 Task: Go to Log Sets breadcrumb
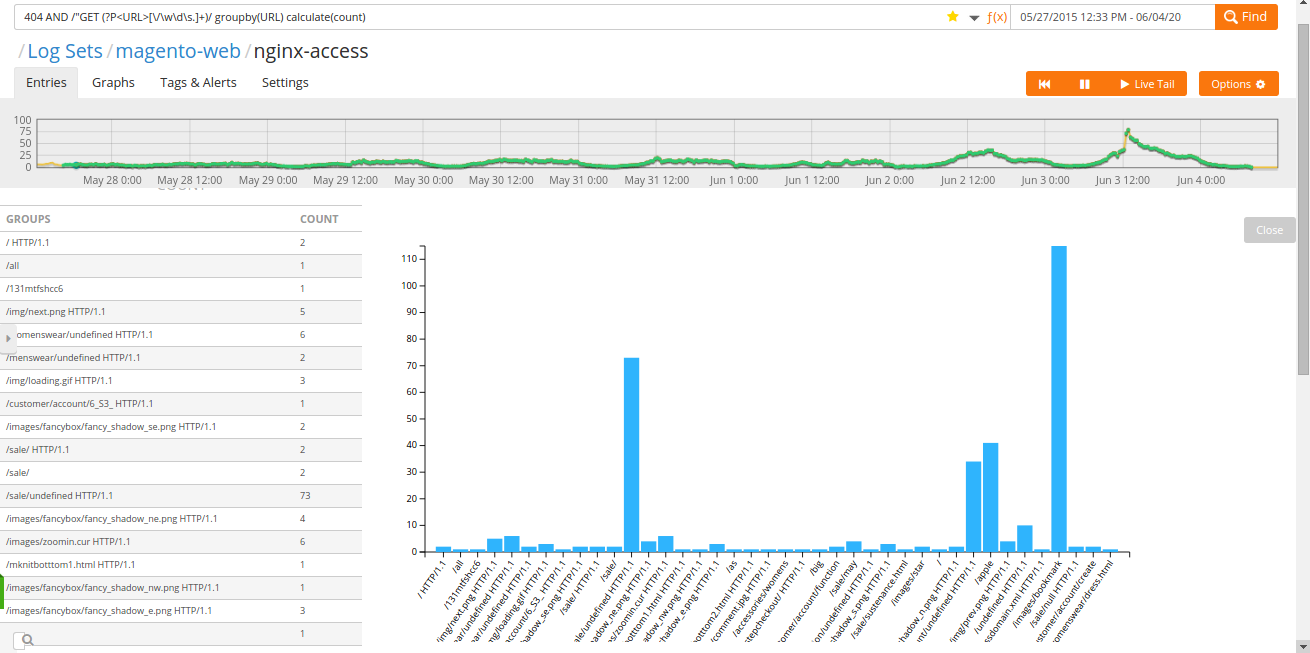[65, 51]
